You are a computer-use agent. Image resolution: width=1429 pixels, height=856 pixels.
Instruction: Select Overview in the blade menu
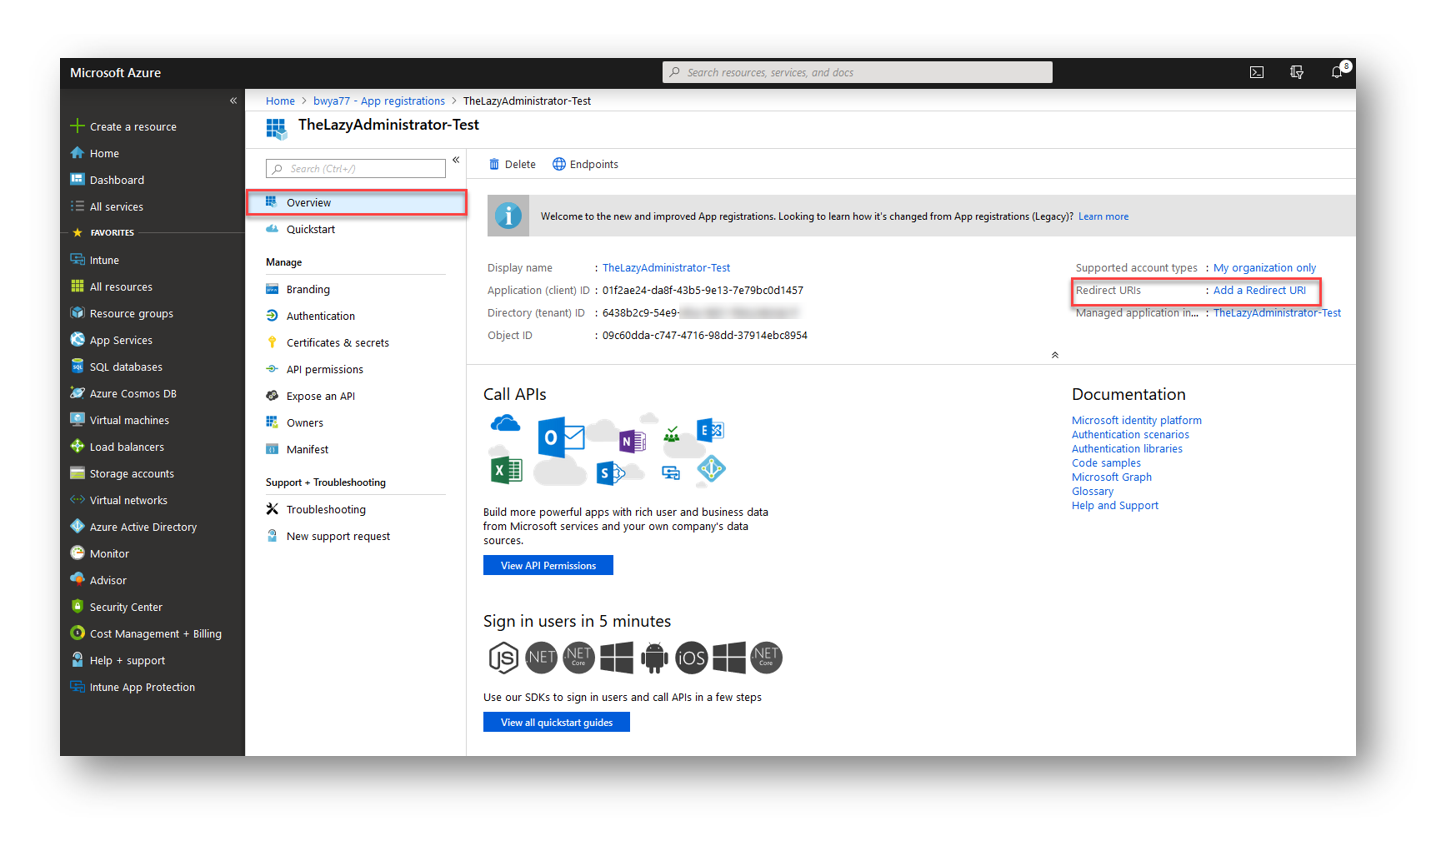[356, 202]
